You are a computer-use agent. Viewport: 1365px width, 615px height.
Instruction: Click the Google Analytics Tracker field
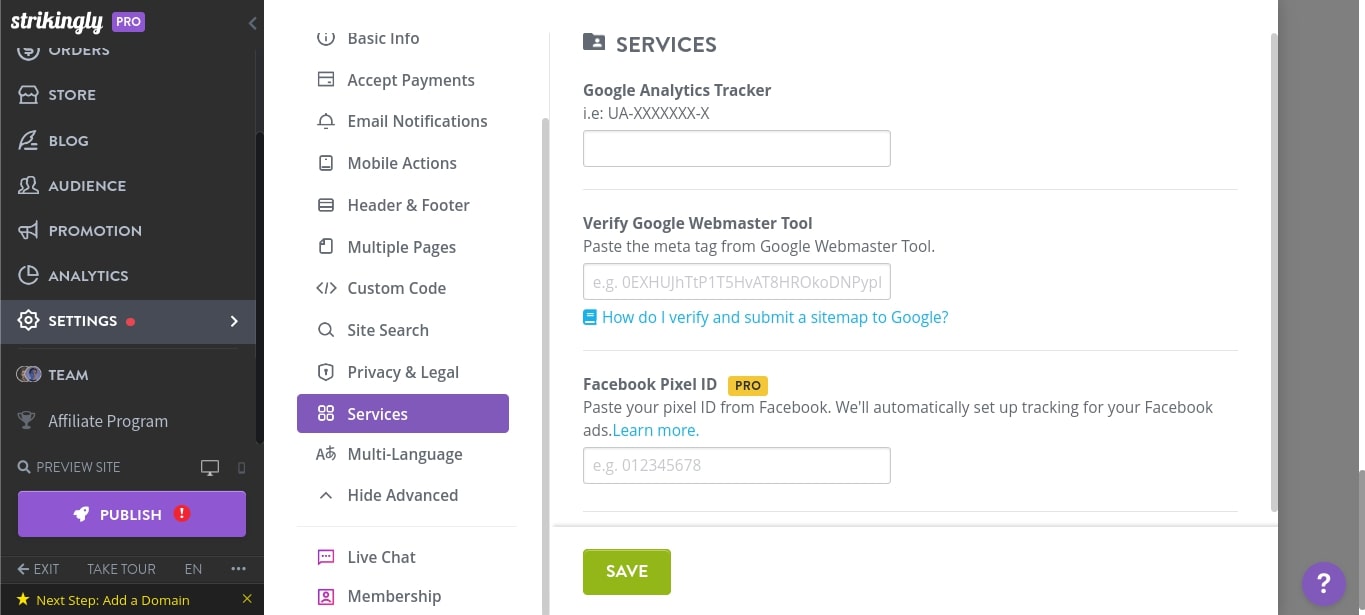coord(736,148)
